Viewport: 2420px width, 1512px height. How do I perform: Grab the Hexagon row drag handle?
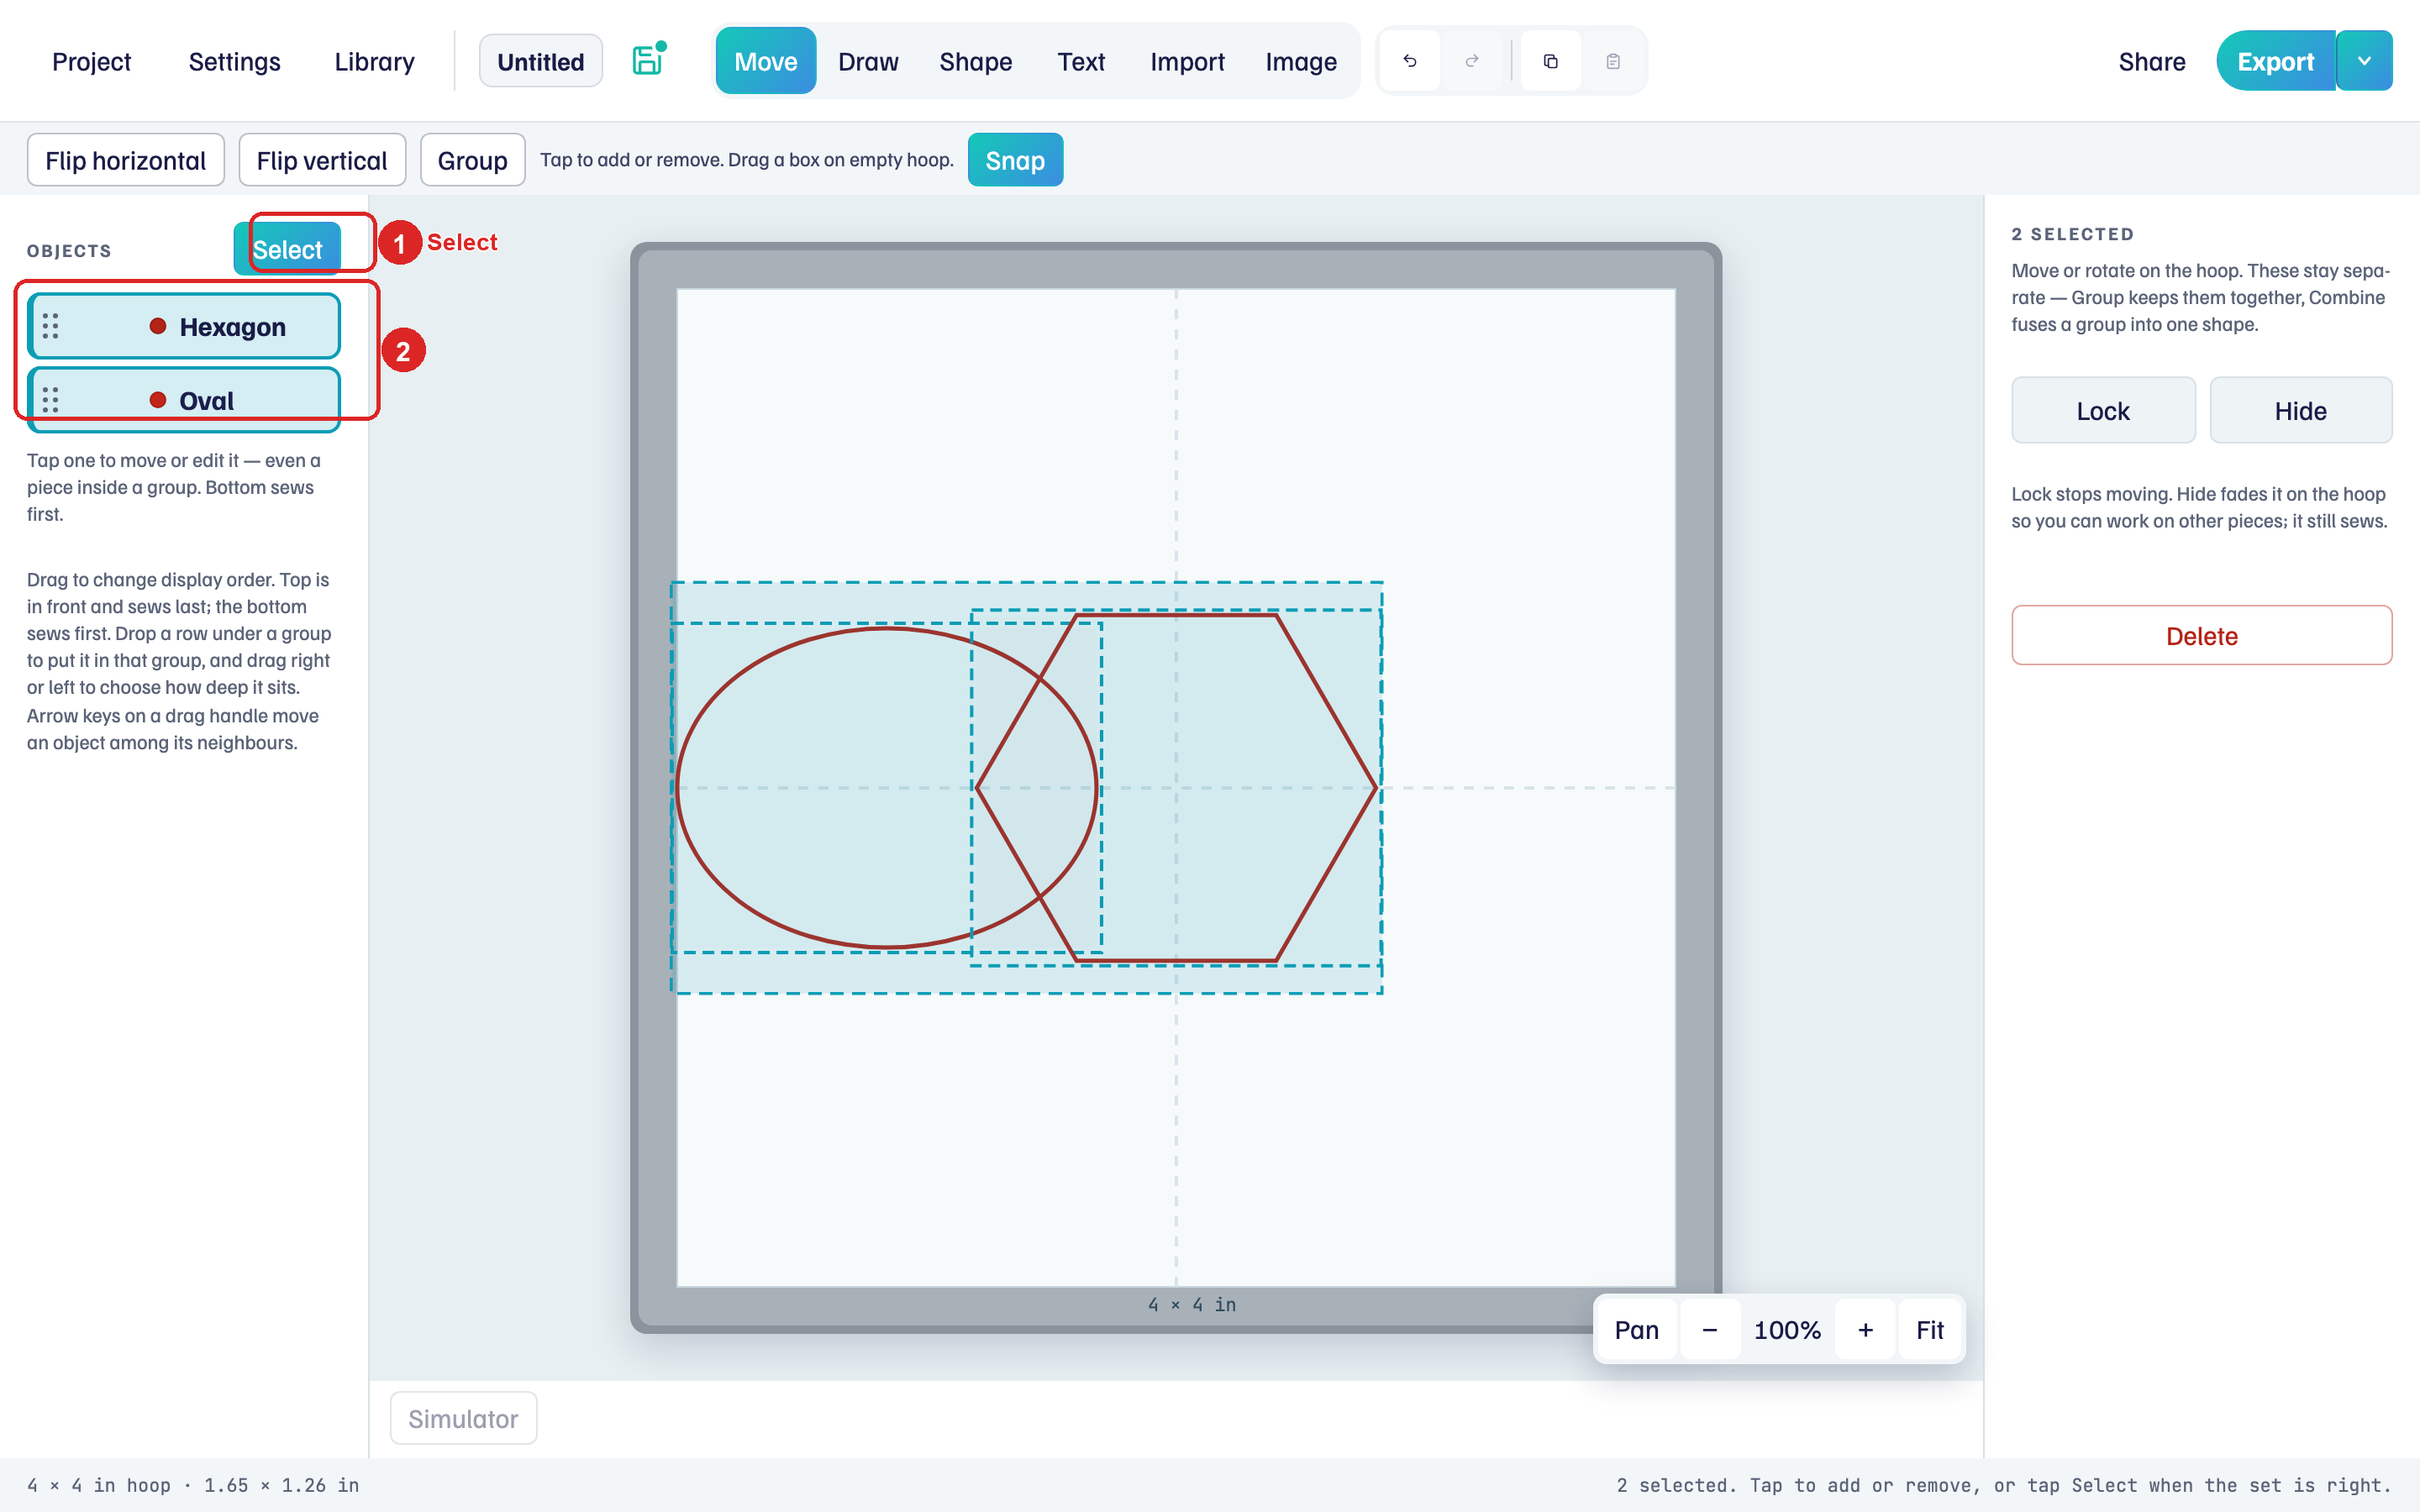pos(50,326)
